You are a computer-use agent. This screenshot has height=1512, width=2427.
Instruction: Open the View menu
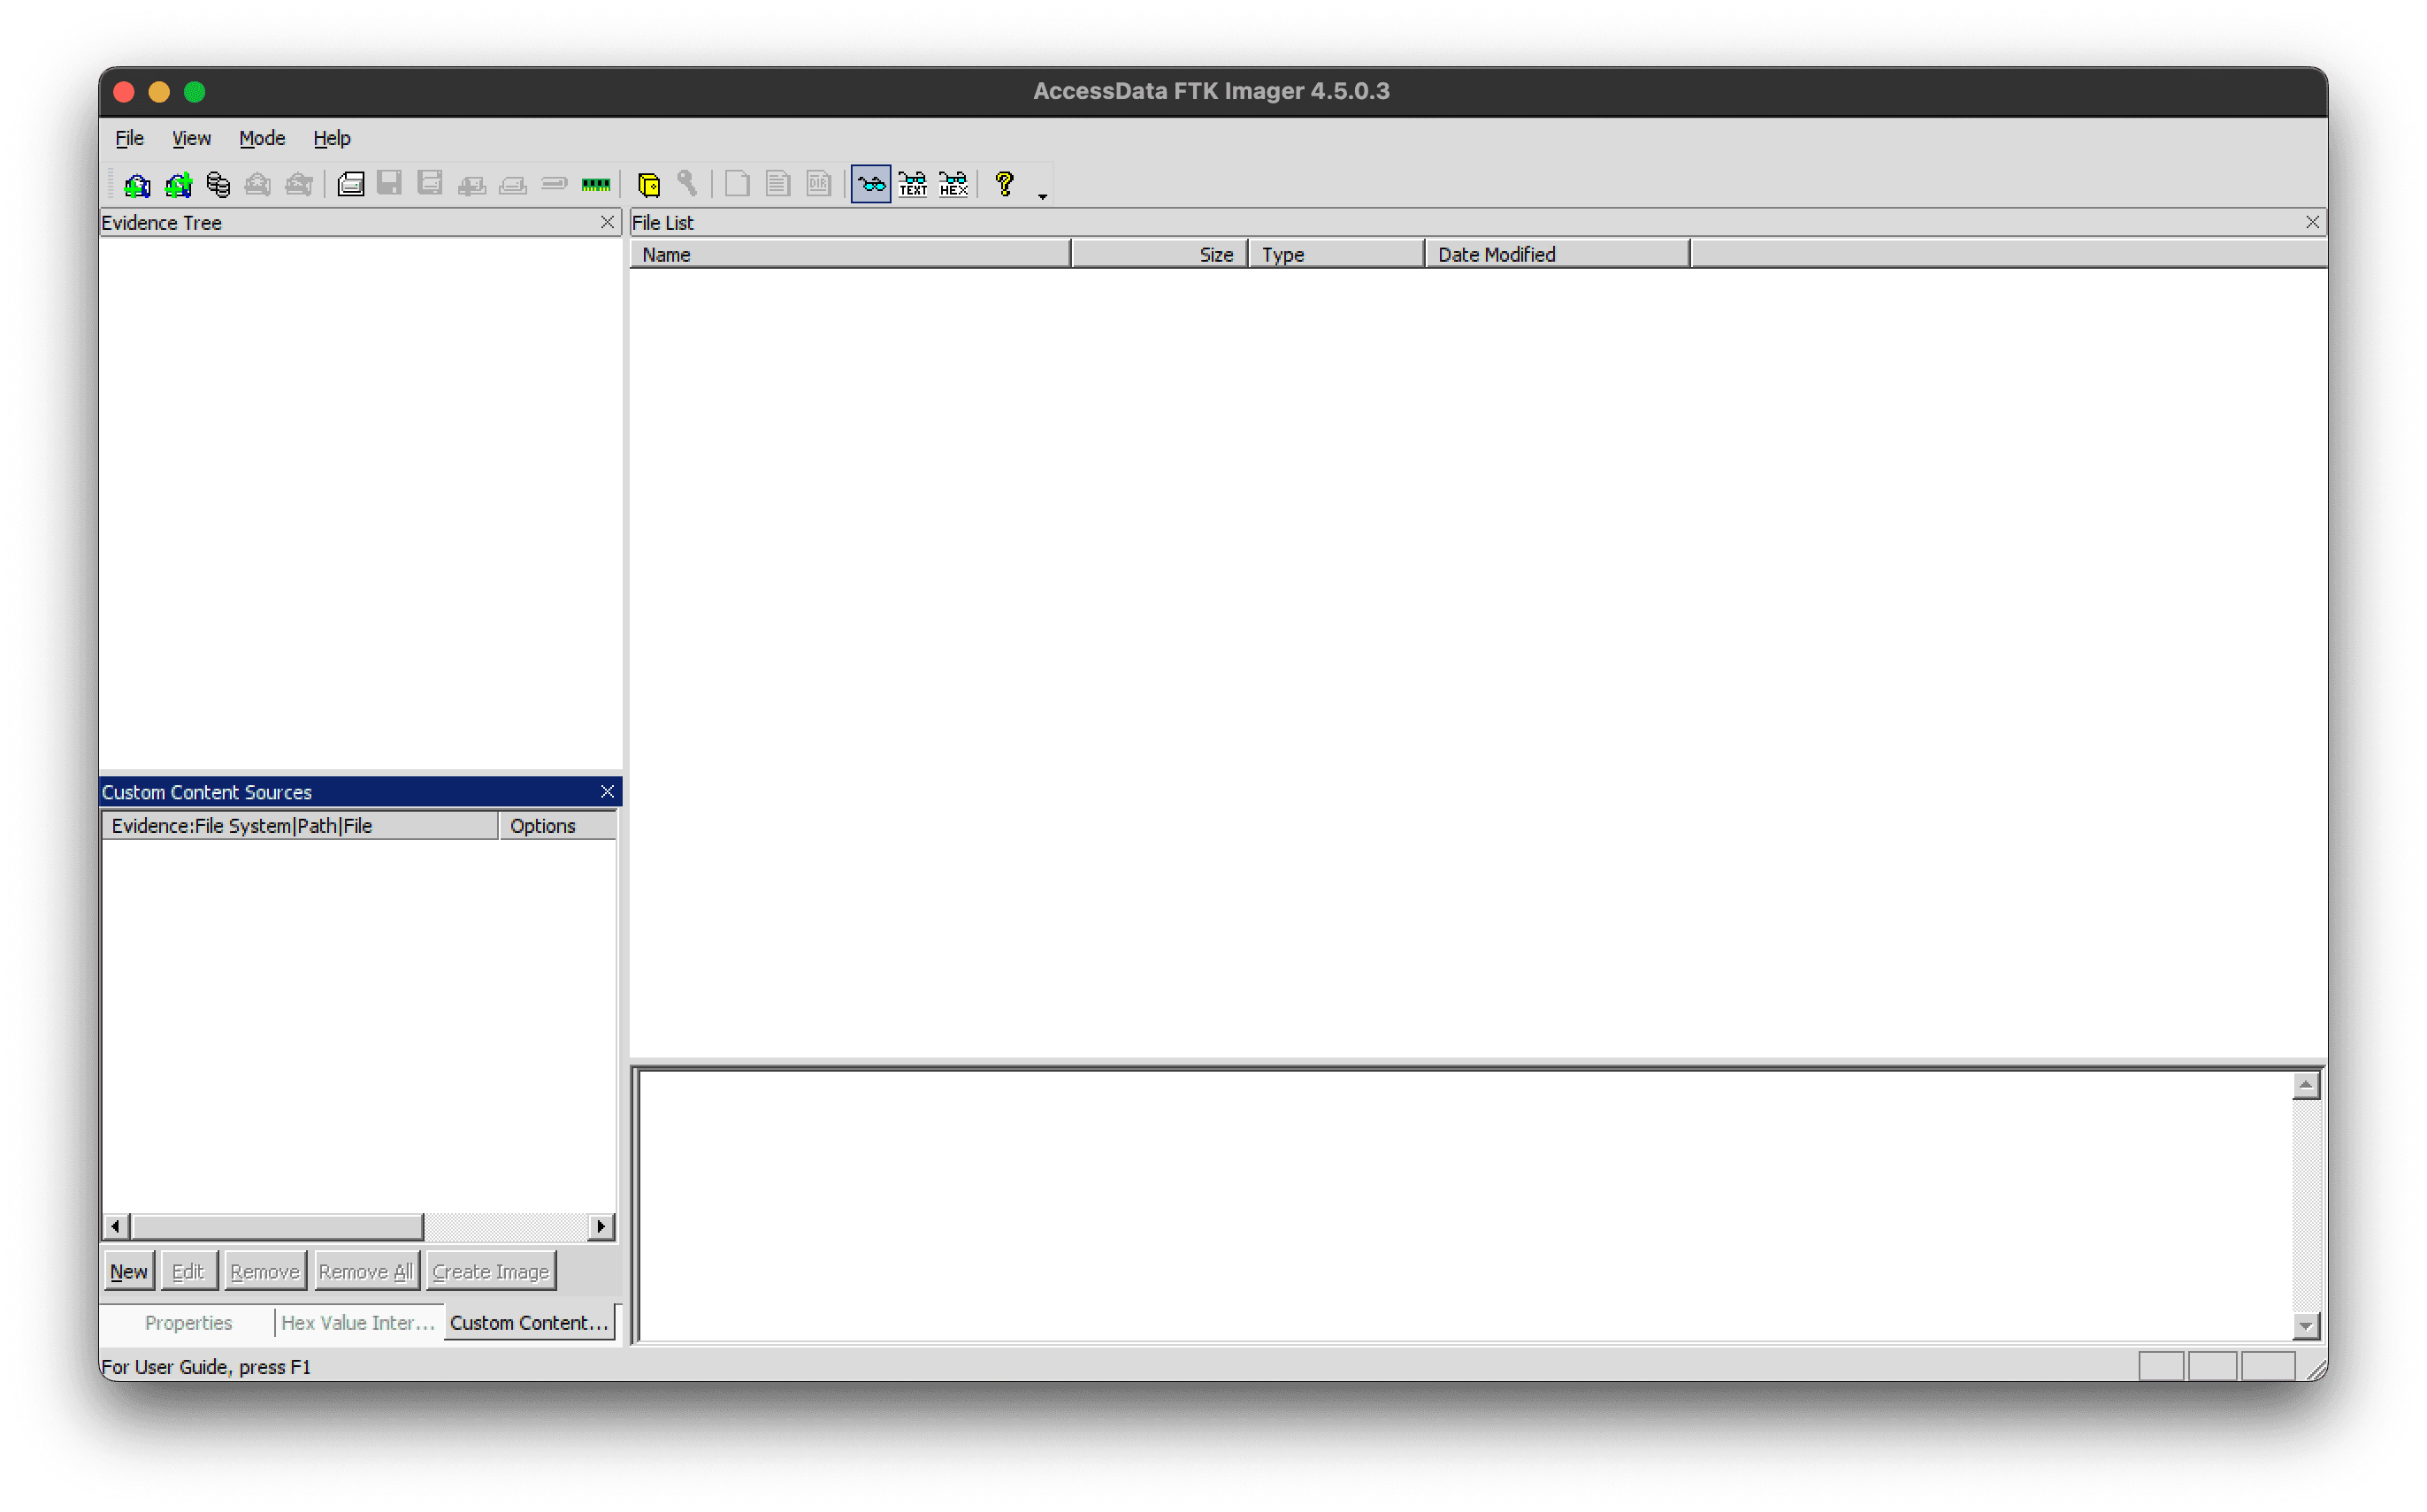point(191,138)
